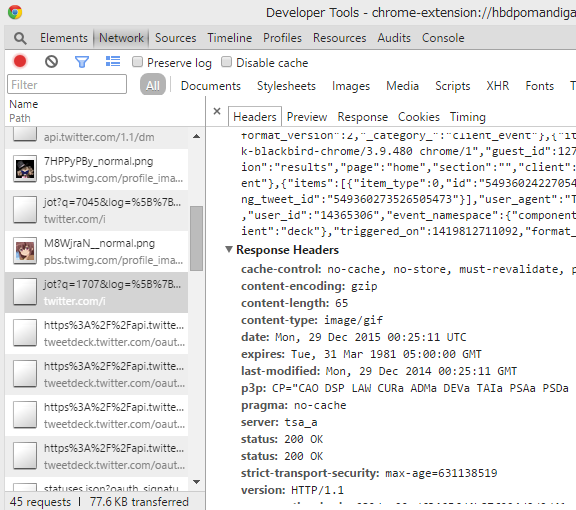Click icon of api.twitter.com/1.1/dm request
The width and height of the screenshot is (576, 510).
[x=25, y=134]
